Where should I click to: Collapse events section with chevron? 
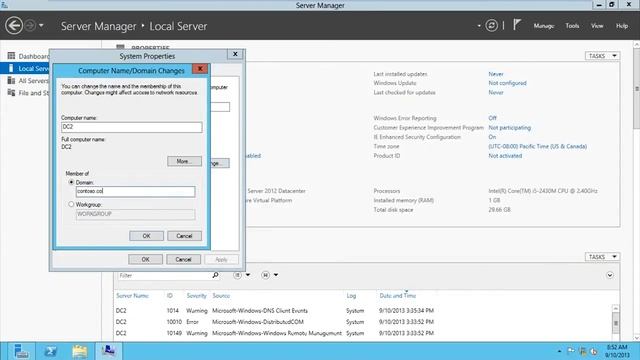coord(610,275)
